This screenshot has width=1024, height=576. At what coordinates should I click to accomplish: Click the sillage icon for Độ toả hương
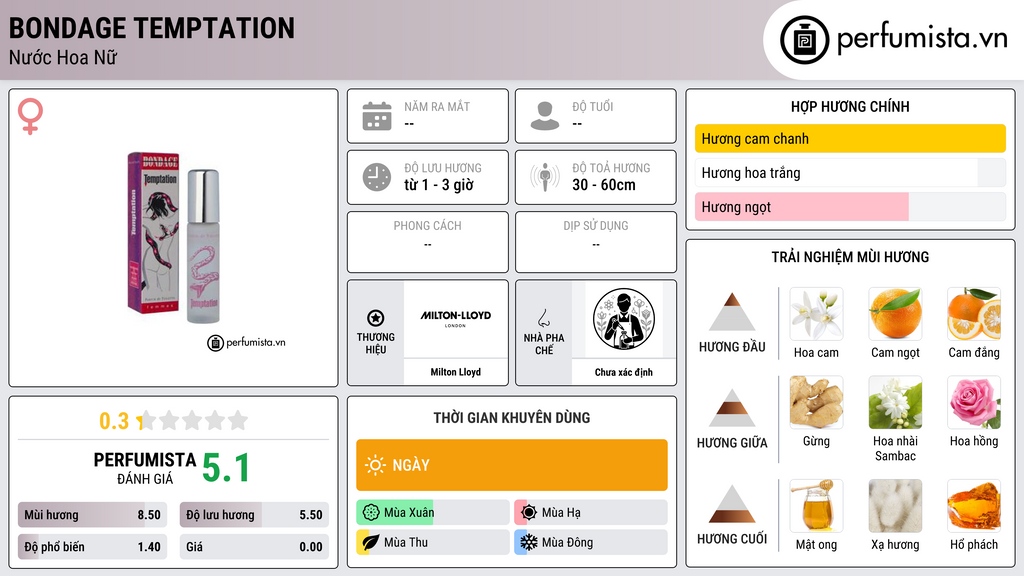click(x=545, y=177)
